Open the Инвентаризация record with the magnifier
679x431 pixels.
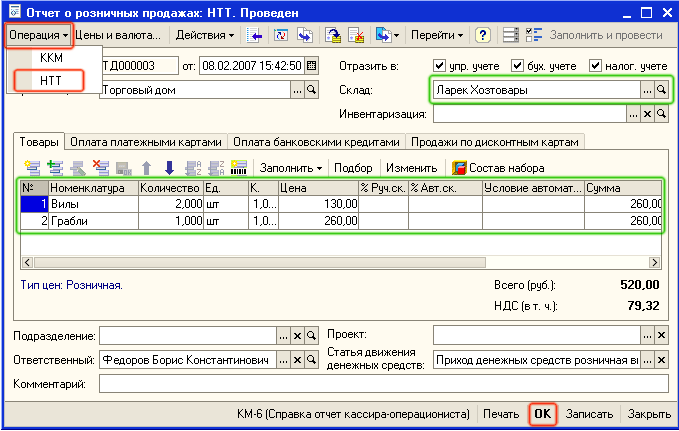[x=661, y=114]
